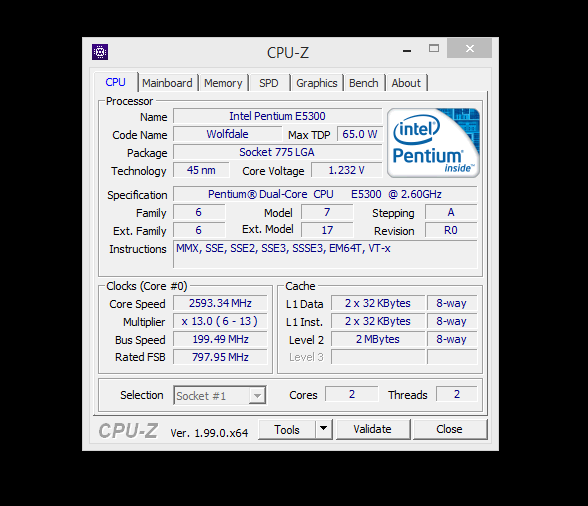Click the L1 Data size 2 x 32 KBytes

pos(378,303)
